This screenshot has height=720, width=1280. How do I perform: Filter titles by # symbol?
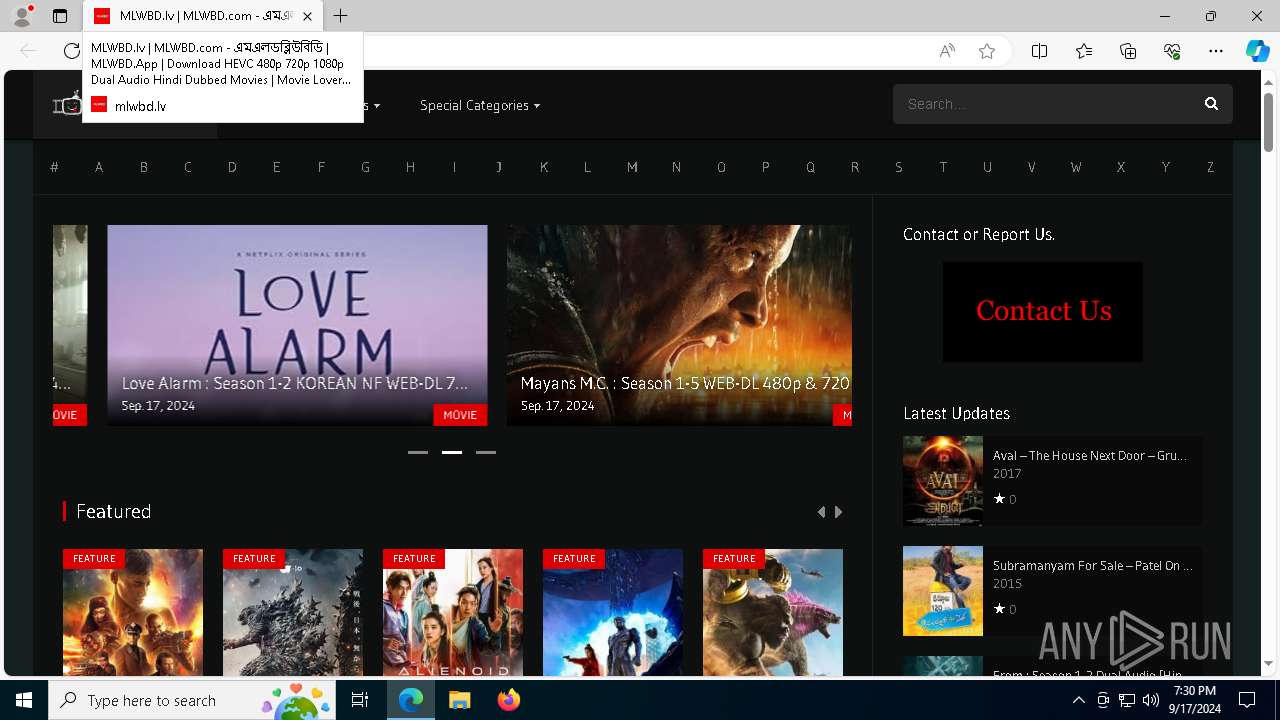54,167
